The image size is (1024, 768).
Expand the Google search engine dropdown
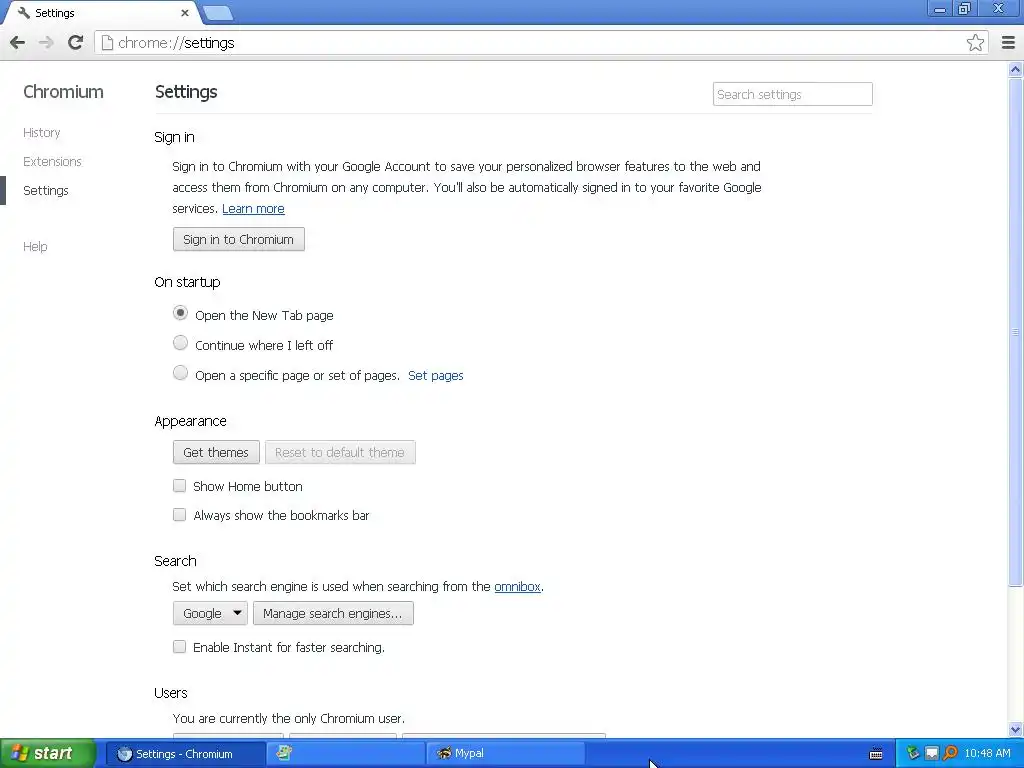[210, 613]
